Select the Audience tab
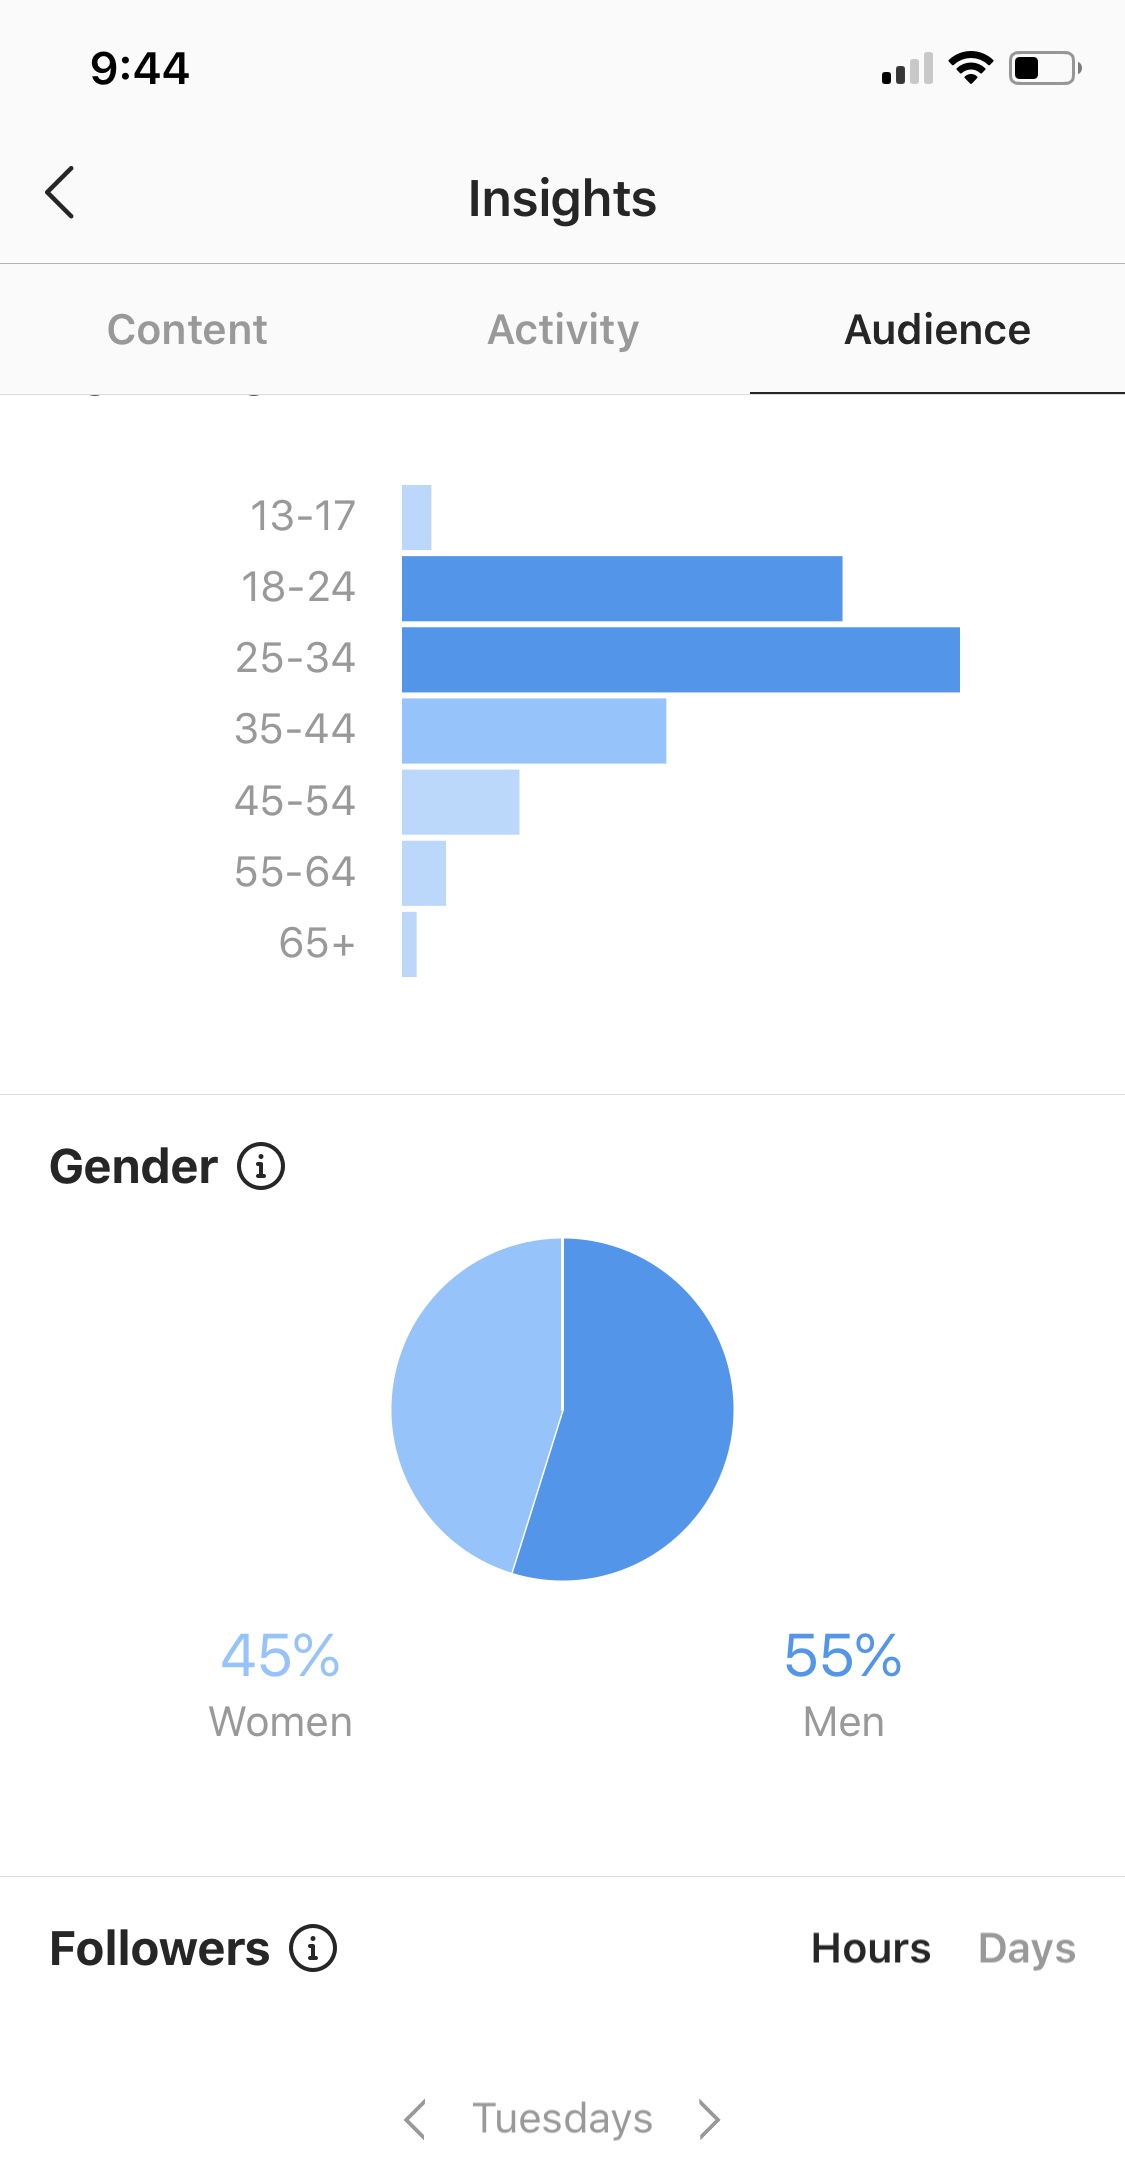Viewport: 1125px width, 2159px height. click(937, 330)
